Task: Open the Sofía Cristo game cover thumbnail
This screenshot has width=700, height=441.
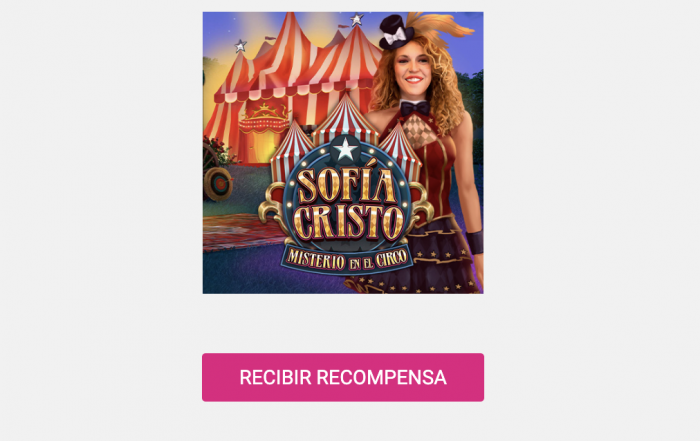Action: pos(343,153)
